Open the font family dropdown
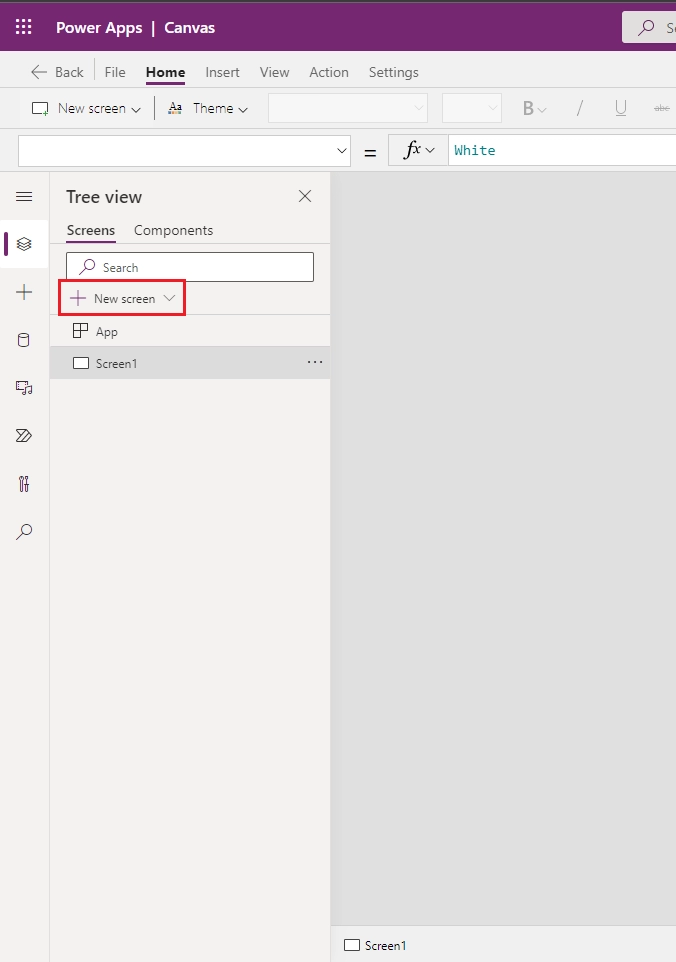Screen dimensions: 676x962 click(348, 108)
